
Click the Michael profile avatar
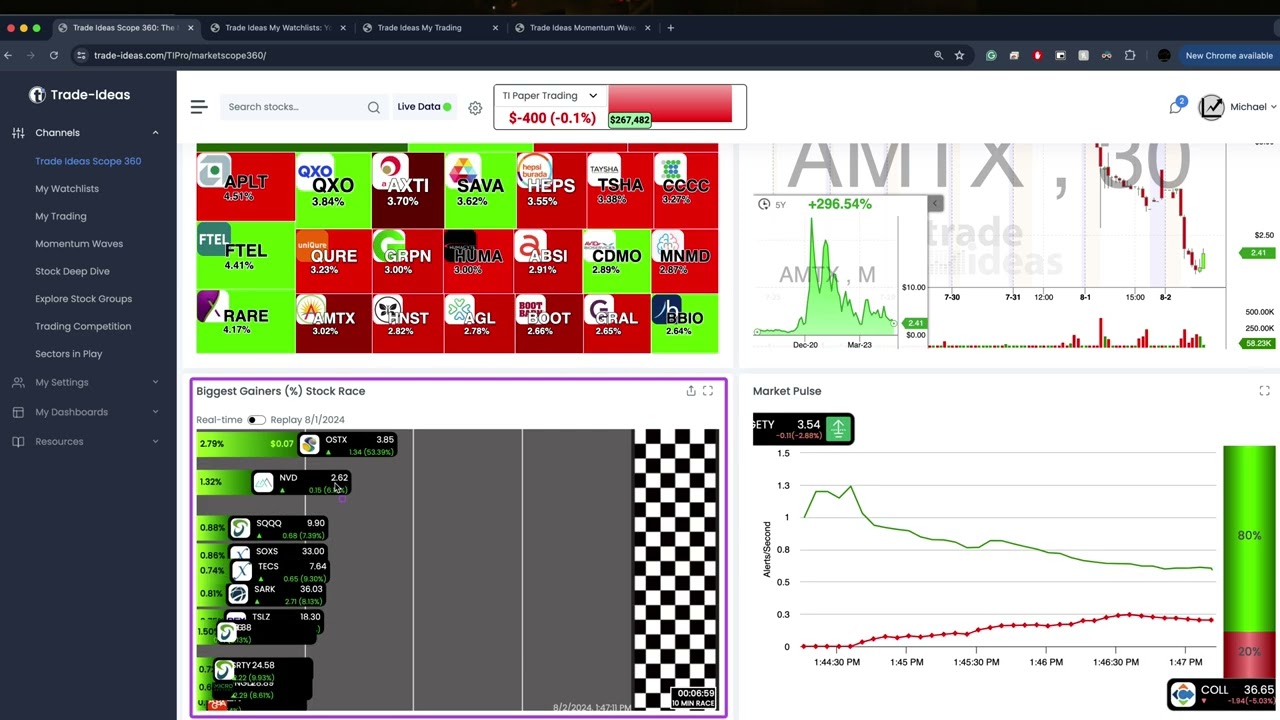coord(1211,107)
